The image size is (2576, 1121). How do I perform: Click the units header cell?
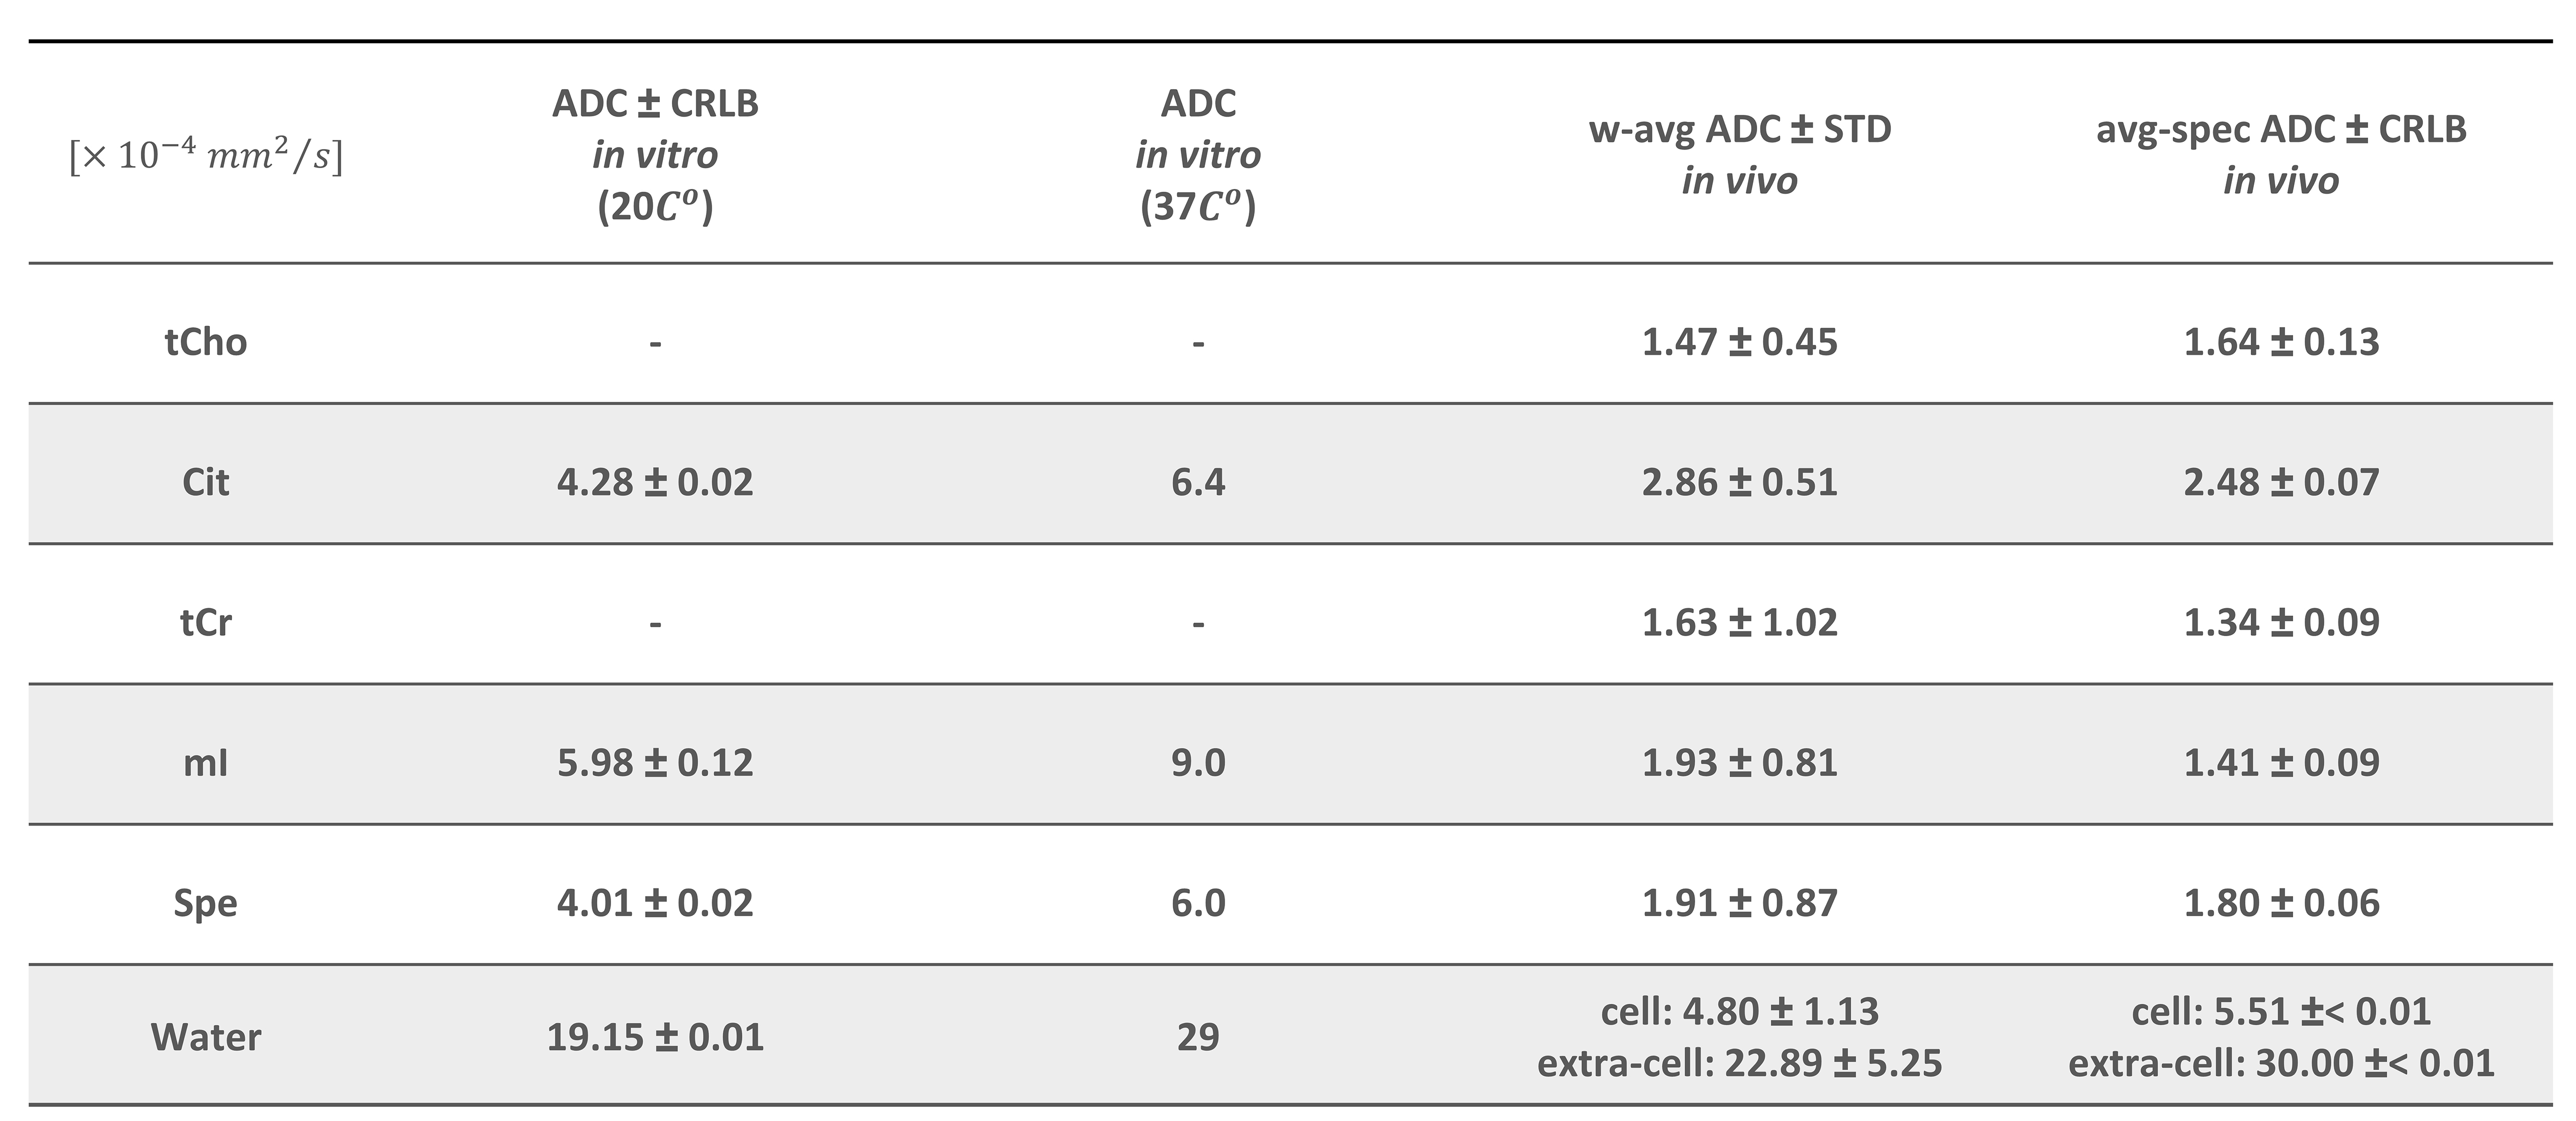pos(205,155)
